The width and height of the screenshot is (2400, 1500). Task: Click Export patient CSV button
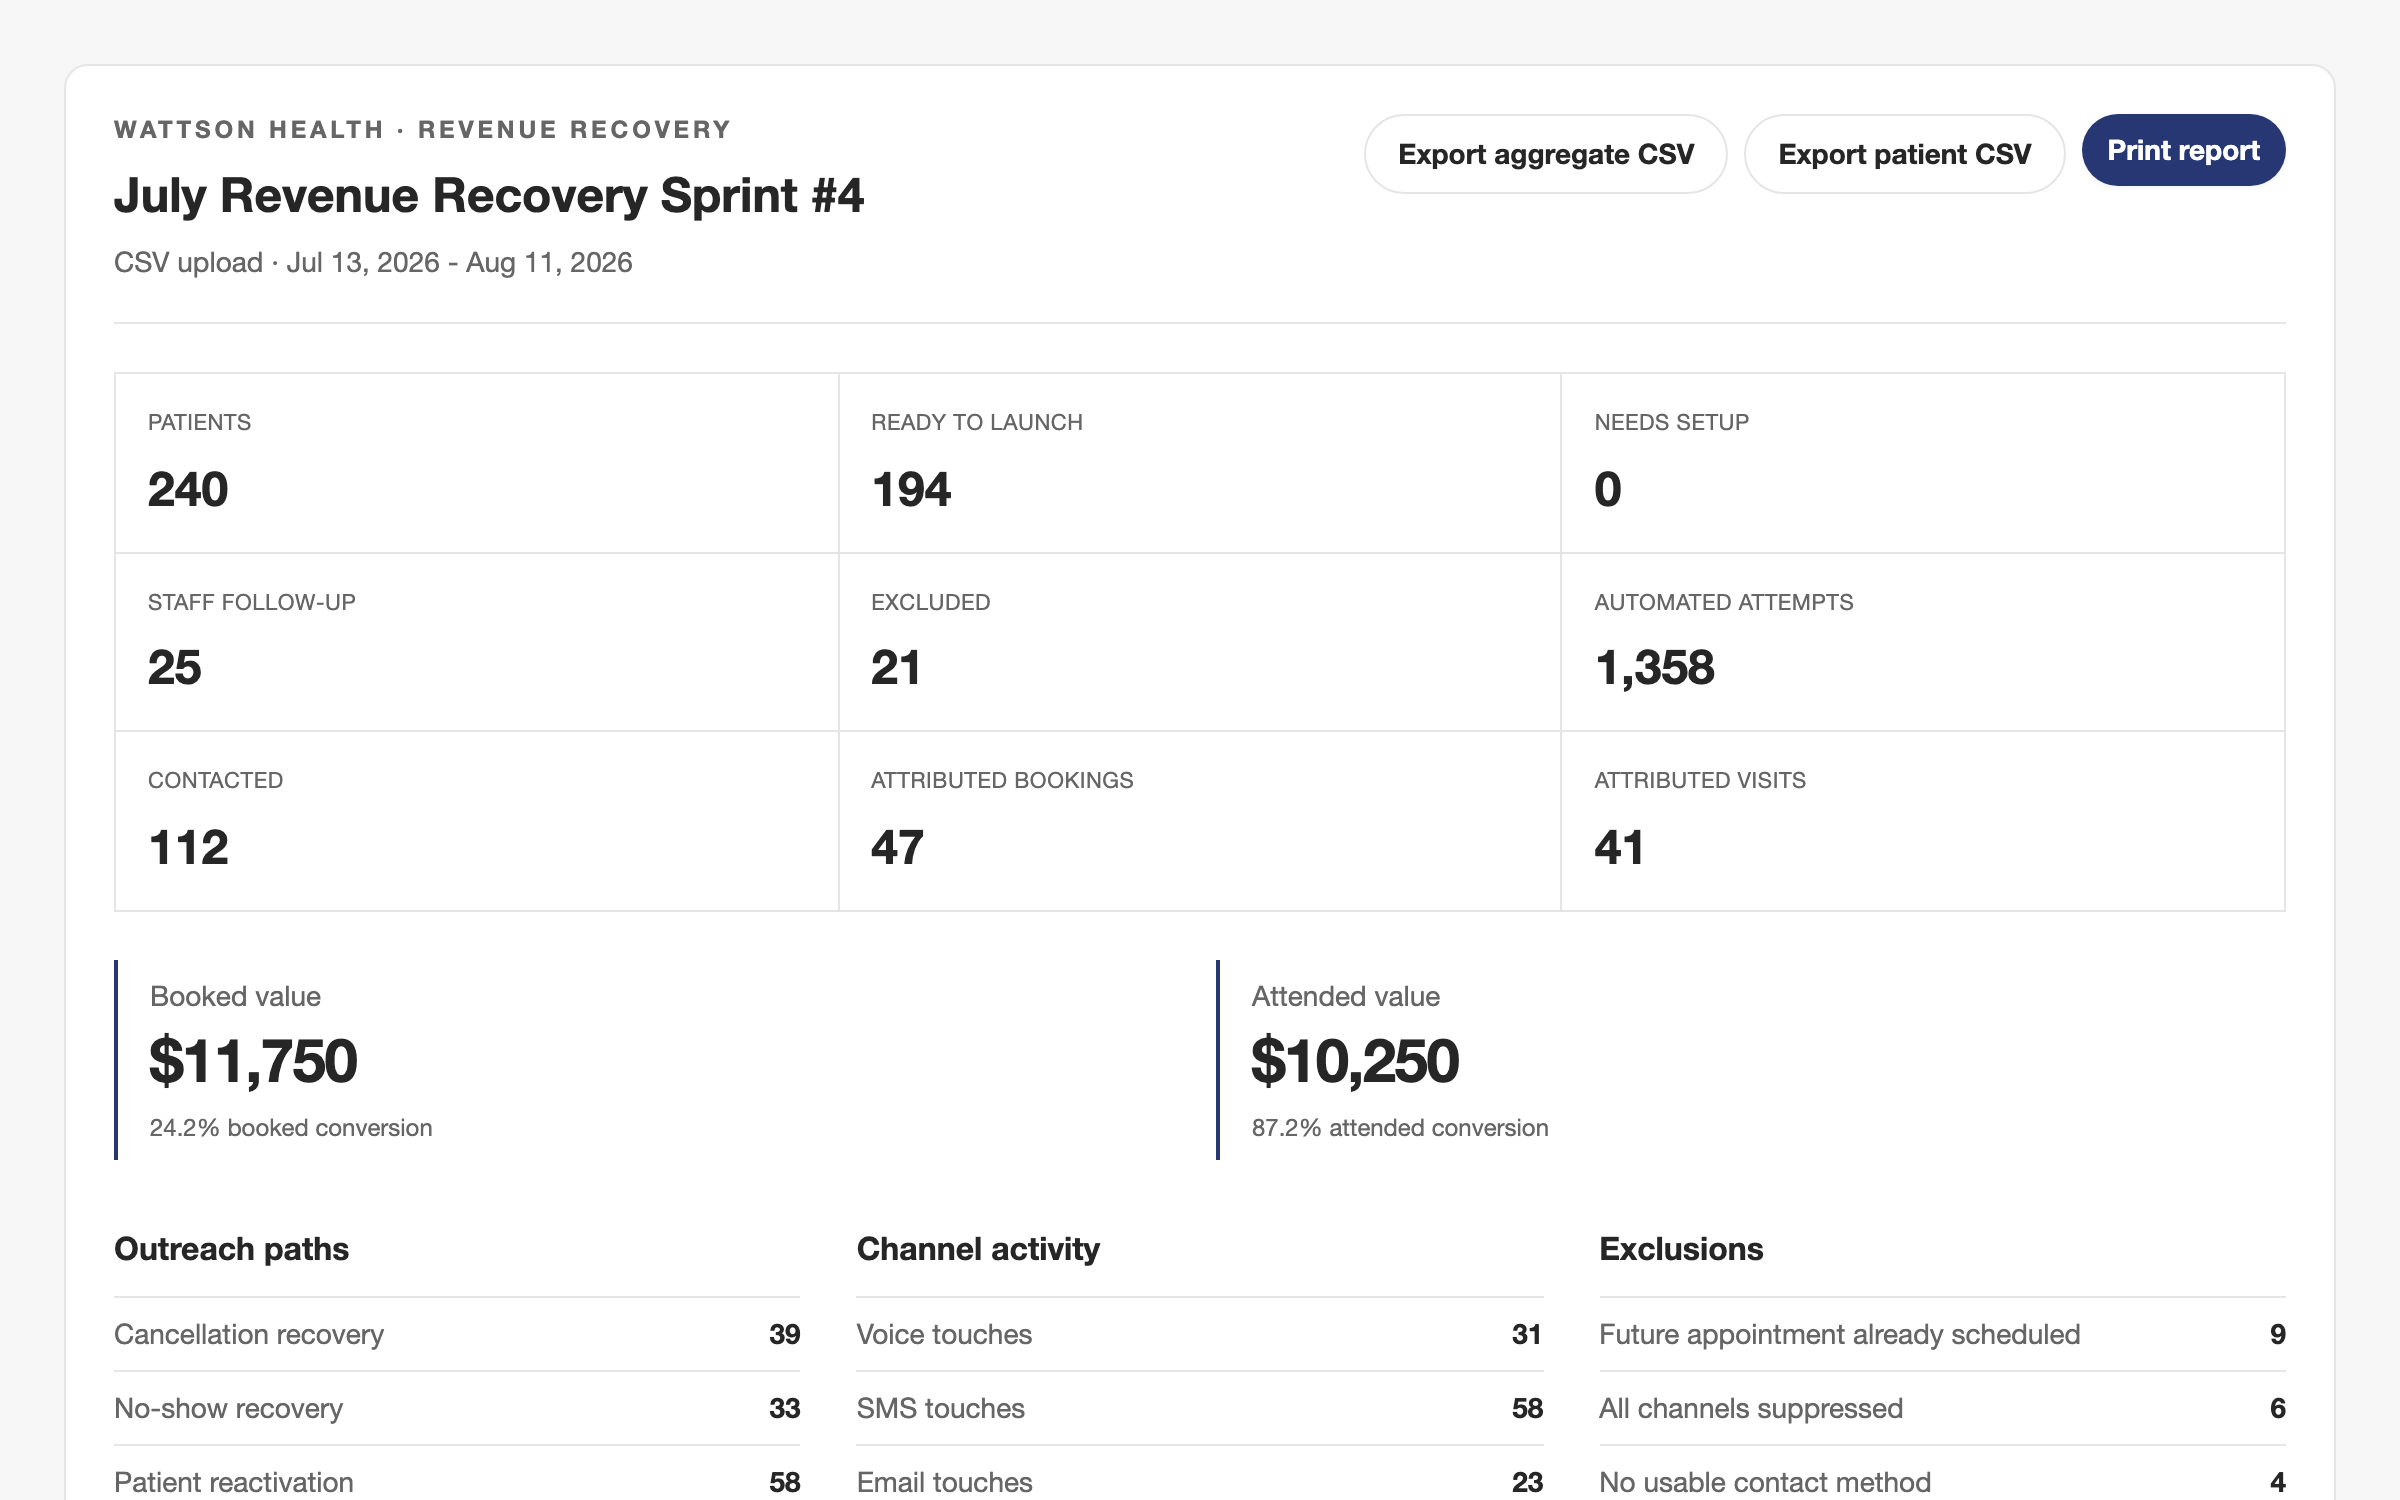(1904, 154)
